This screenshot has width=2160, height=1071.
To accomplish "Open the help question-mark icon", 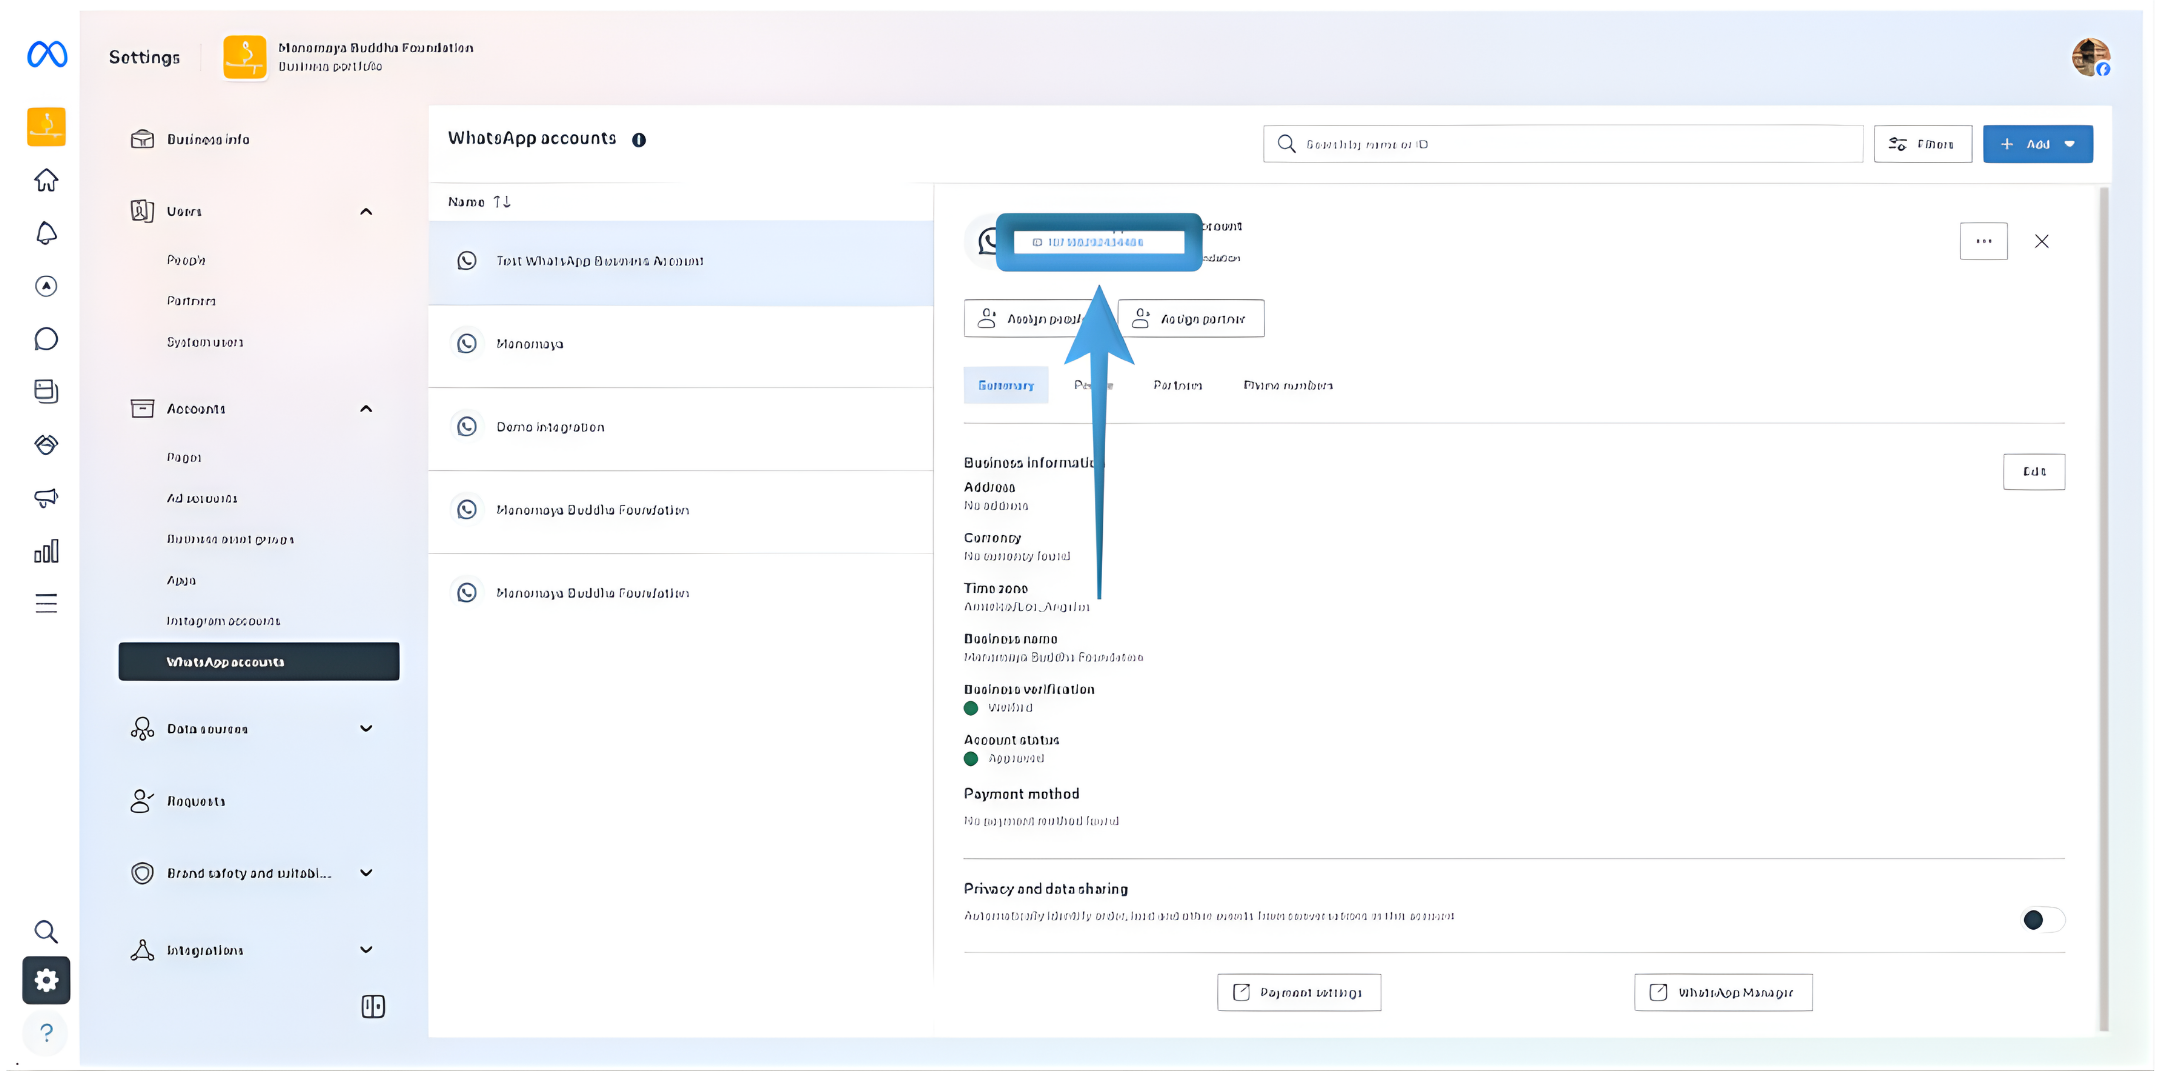I will (46, 1032).
